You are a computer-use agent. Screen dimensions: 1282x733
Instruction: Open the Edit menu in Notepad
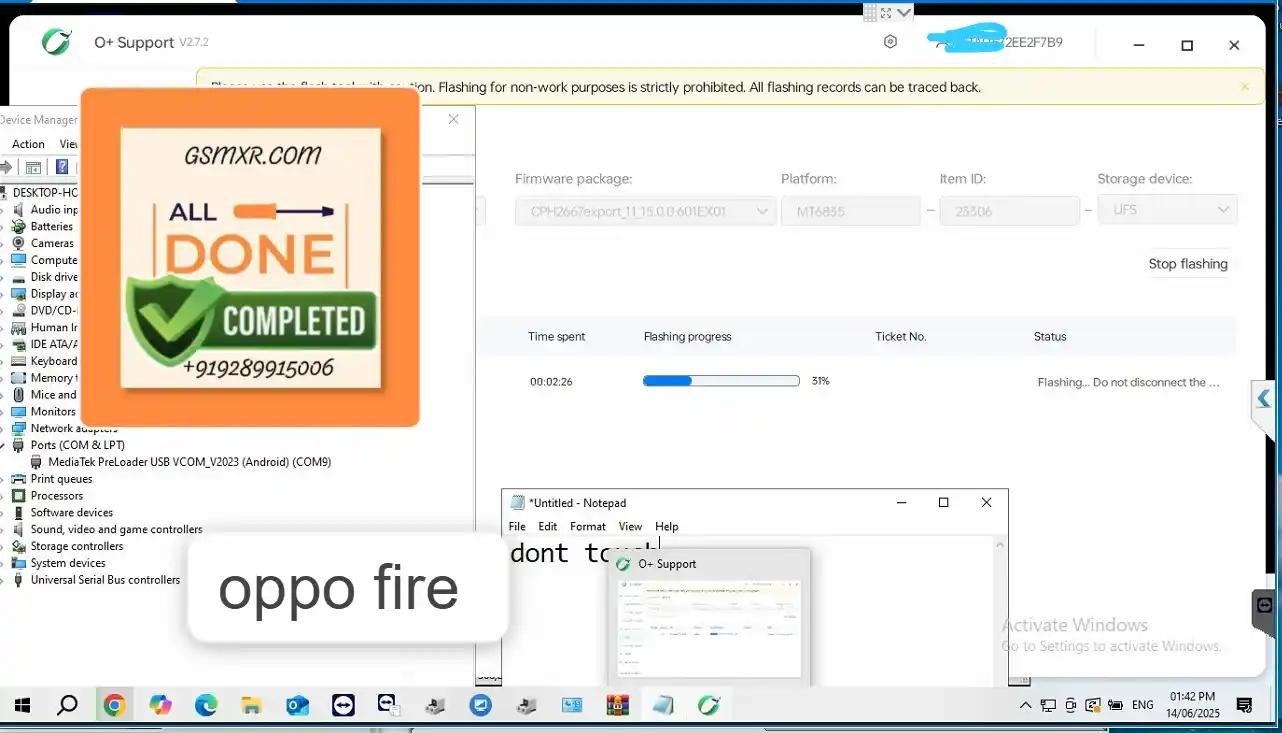point(548,526)
